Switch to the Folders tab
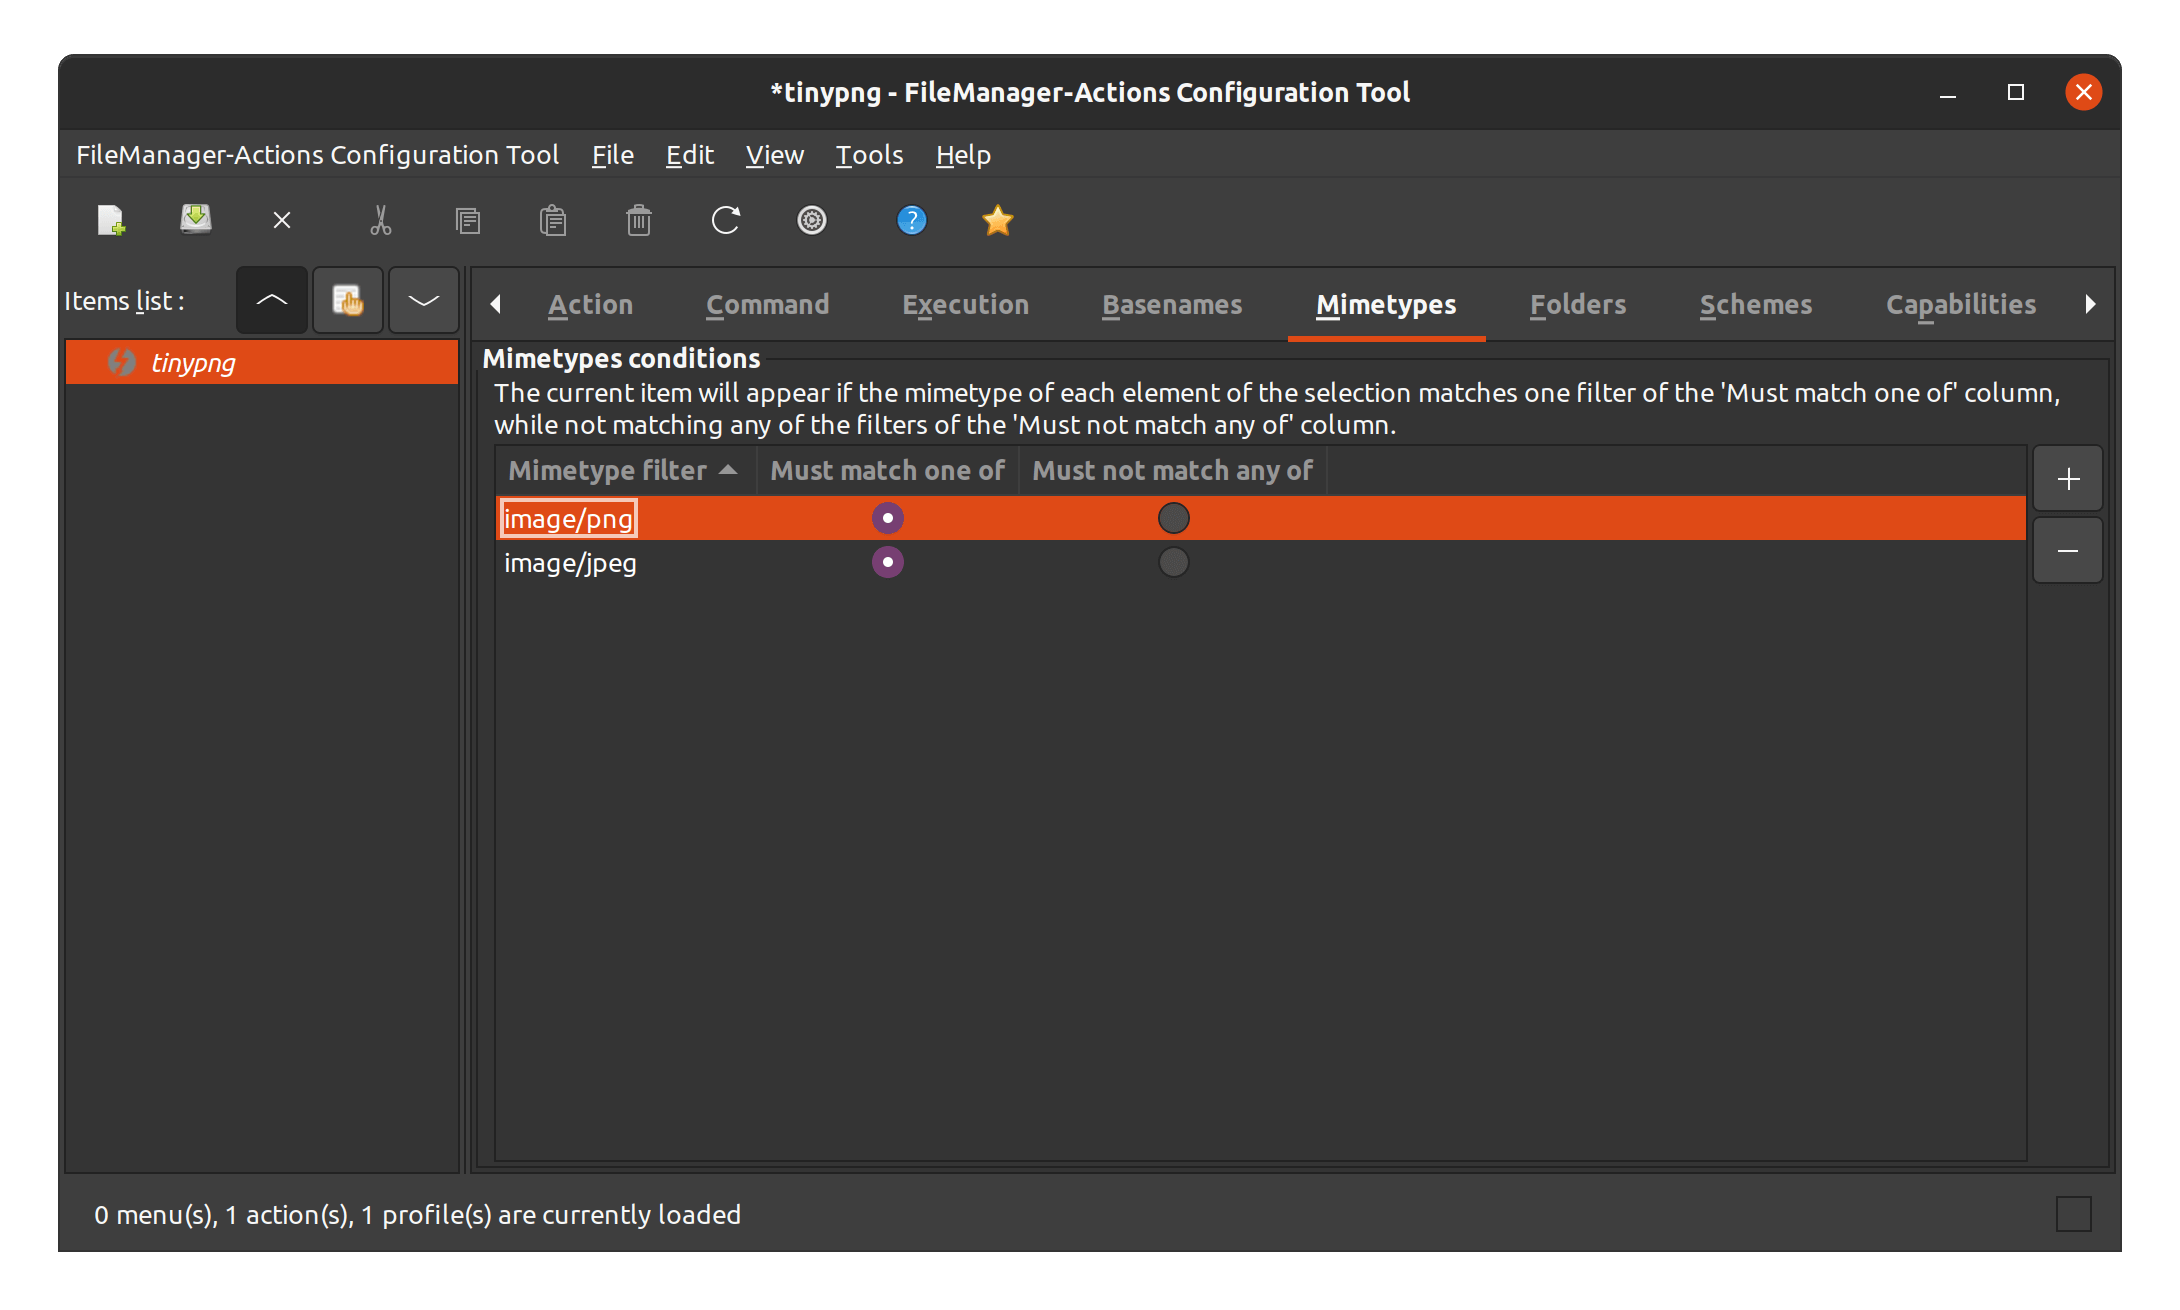This screenshot has height=1310, width=2180. [x=1577, y=305]
